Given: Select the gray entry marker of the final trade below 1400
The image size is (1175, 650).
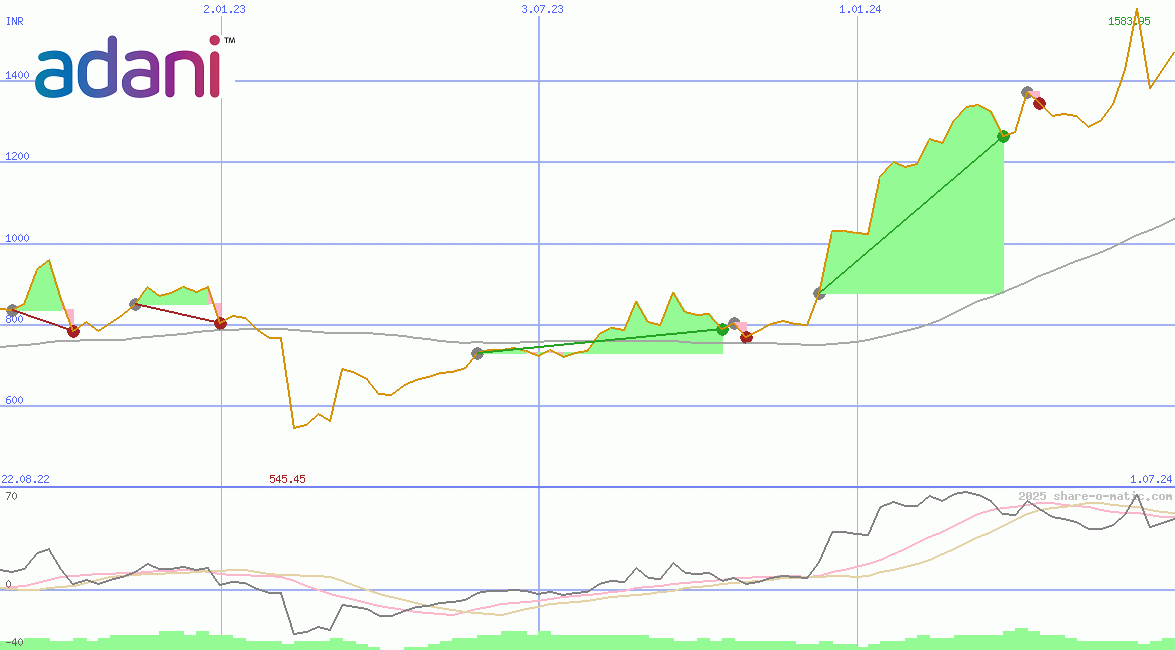Looking at the screenshot, I should click(1027, 92).
